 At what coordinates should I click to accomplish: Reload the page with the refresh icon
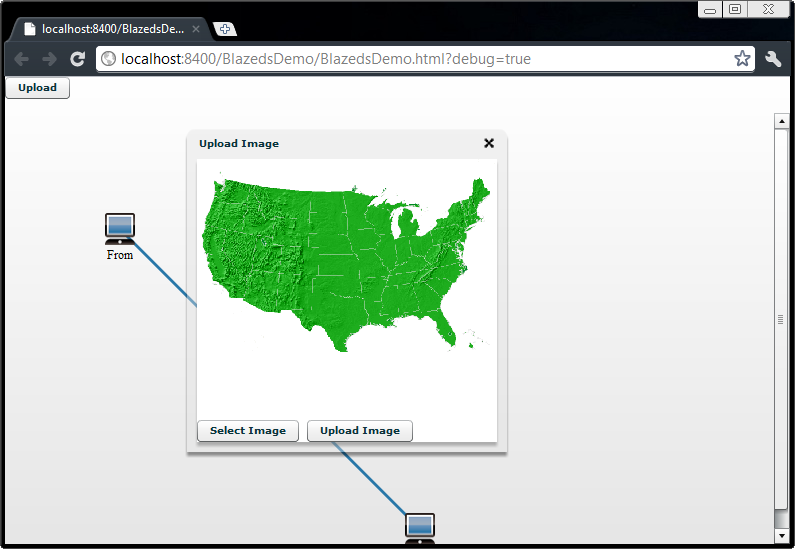pos(78,59)
